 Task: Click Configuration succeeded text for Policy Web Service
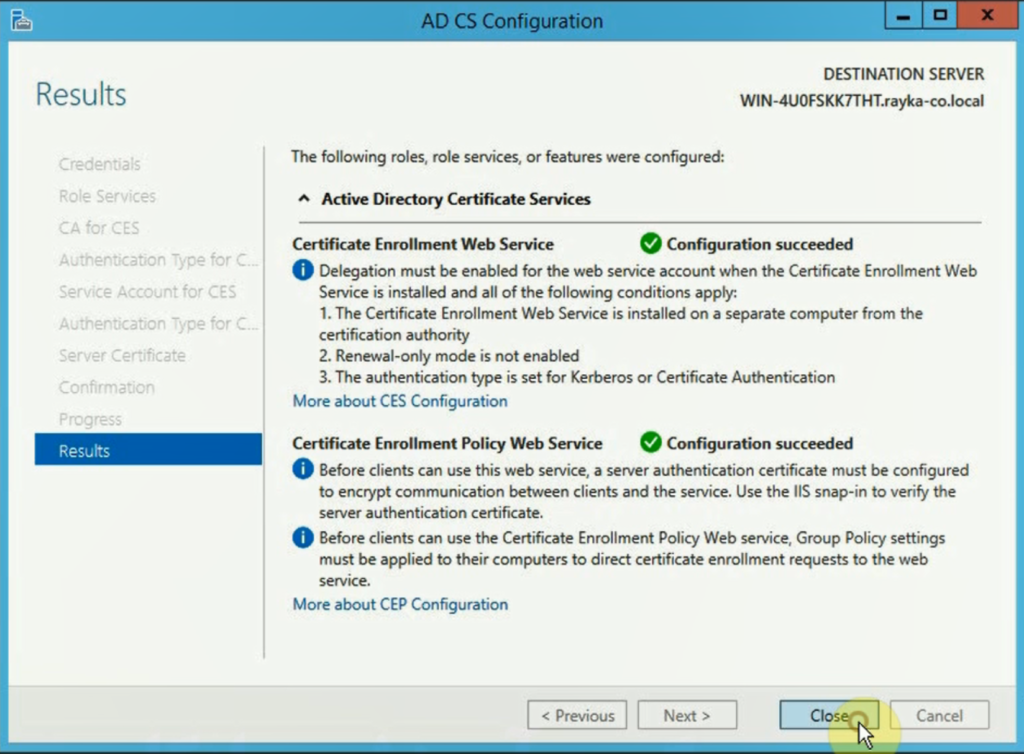760,443
